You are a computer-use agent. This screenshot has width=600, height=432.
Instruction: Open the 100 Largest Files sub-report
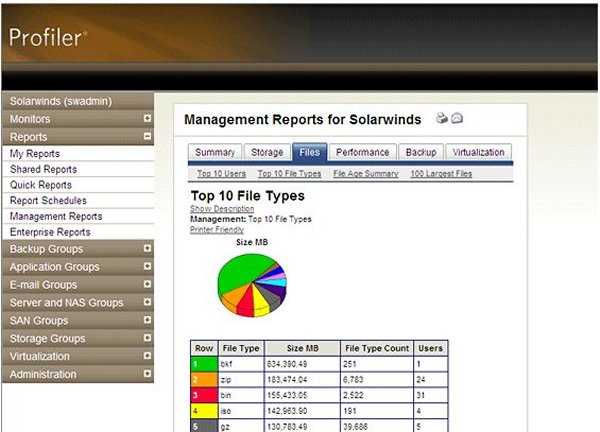coord(441,174)
